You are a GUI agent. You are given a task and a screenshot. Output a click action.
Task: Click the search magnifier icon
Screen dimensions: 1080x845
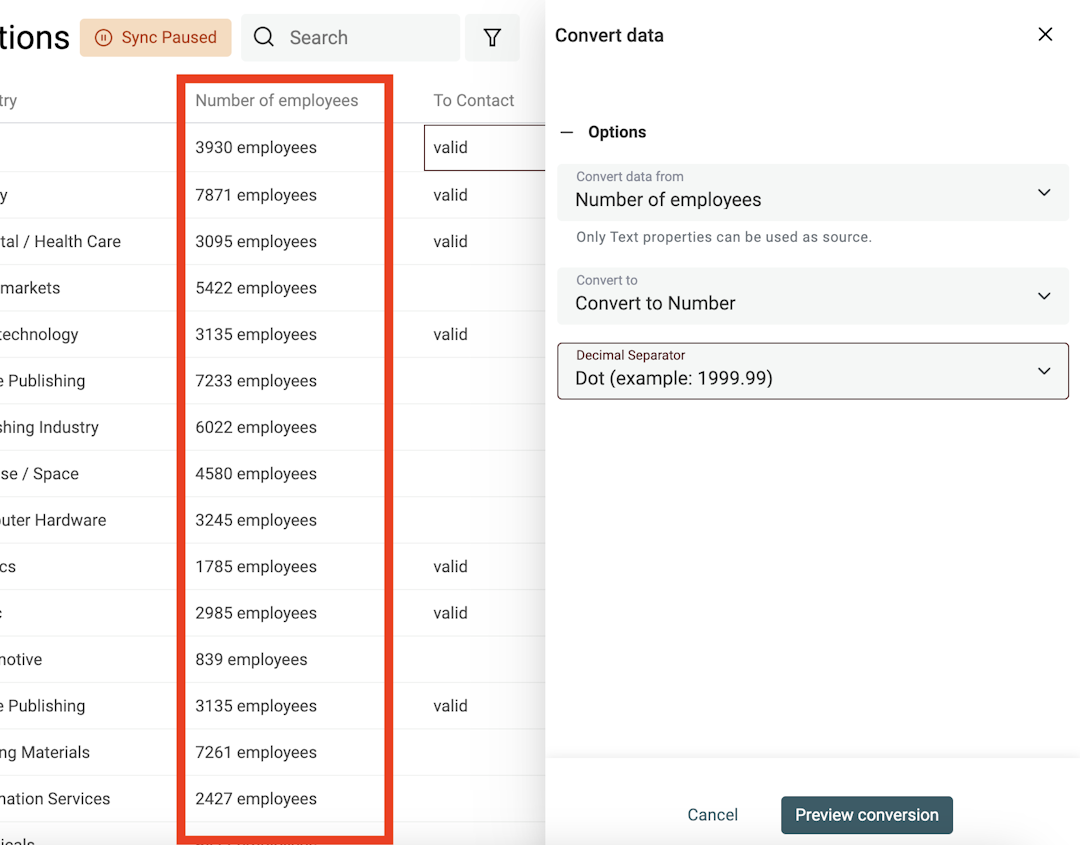(x=263, y=37)
